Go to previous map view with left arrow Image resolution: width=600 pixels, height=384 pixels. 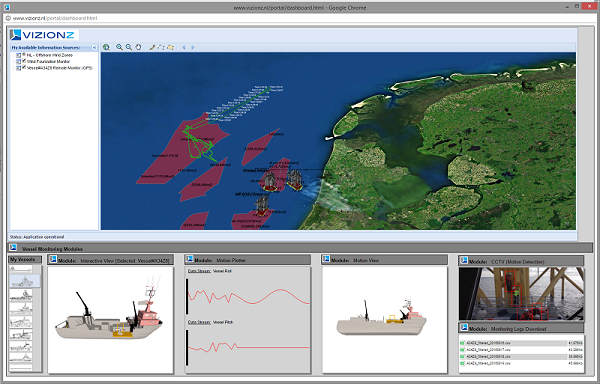(x=184, y=47)
